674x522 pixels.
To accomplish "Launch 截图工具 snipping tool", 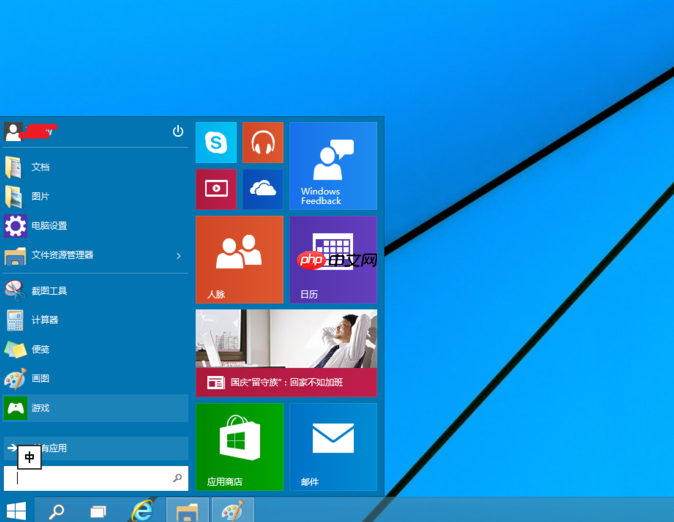I will coord(95,291).
